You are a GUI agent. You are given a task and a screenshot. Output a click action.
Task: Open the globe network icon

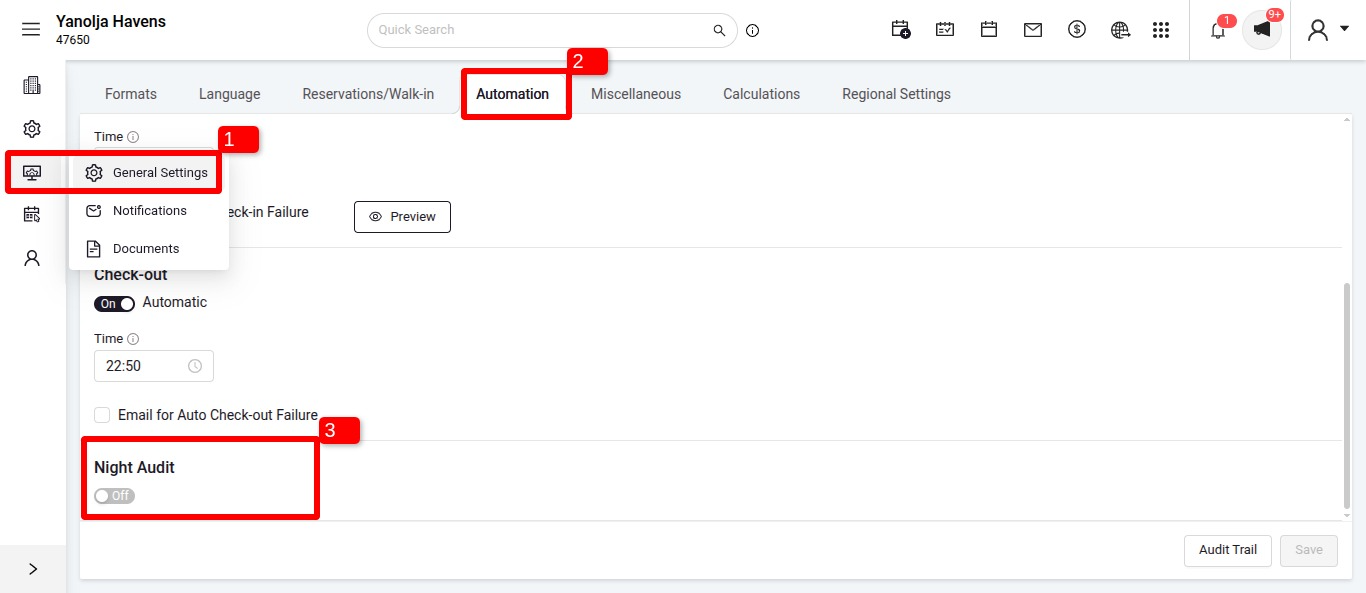pos(1120,30)
